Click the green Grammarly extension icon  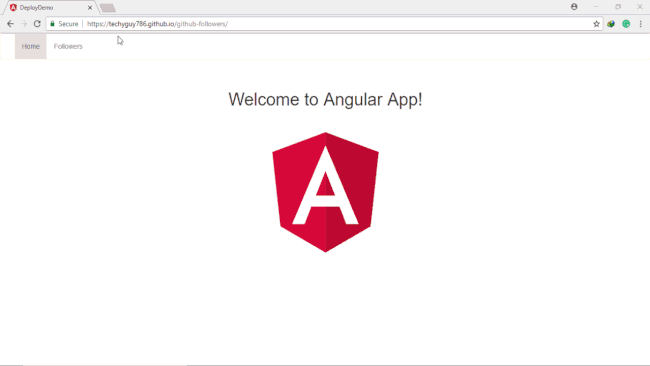[626, 24]
